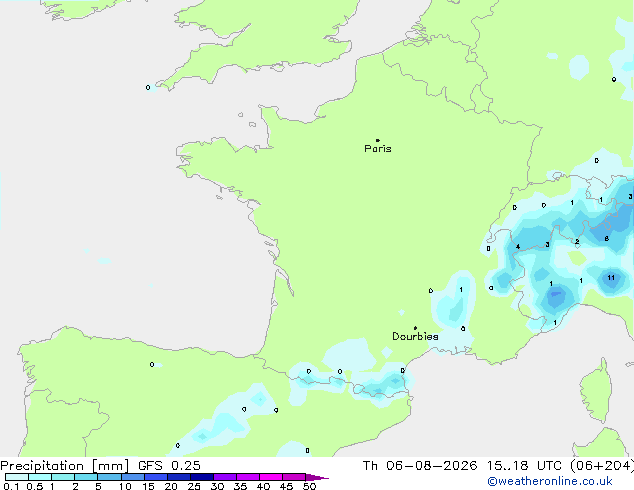The height and width of the screenshot is (490, 634).
Task: Click the '0.5' legend scale label
Action: point(35,486)
